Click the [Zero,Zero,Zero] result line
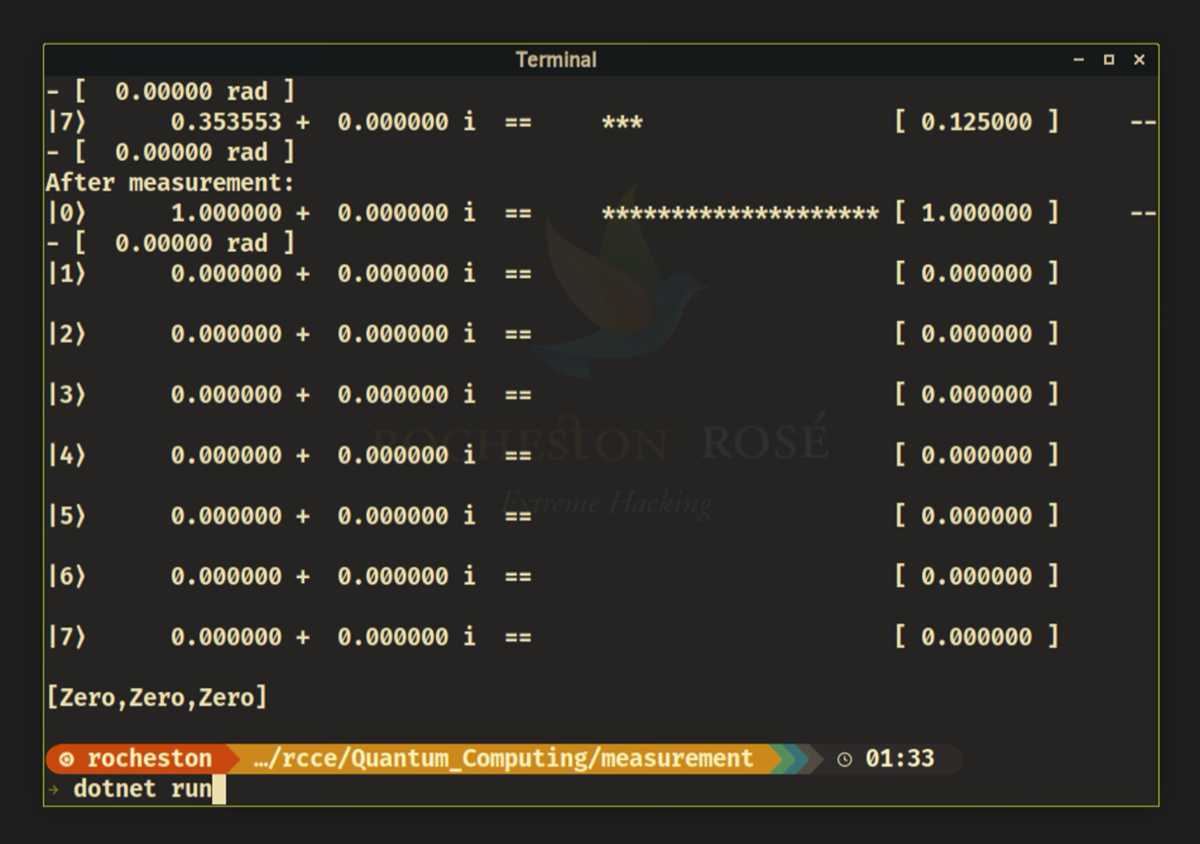Image resolution: width=1200 pixels, height=844 pixels. pos(157,697)
